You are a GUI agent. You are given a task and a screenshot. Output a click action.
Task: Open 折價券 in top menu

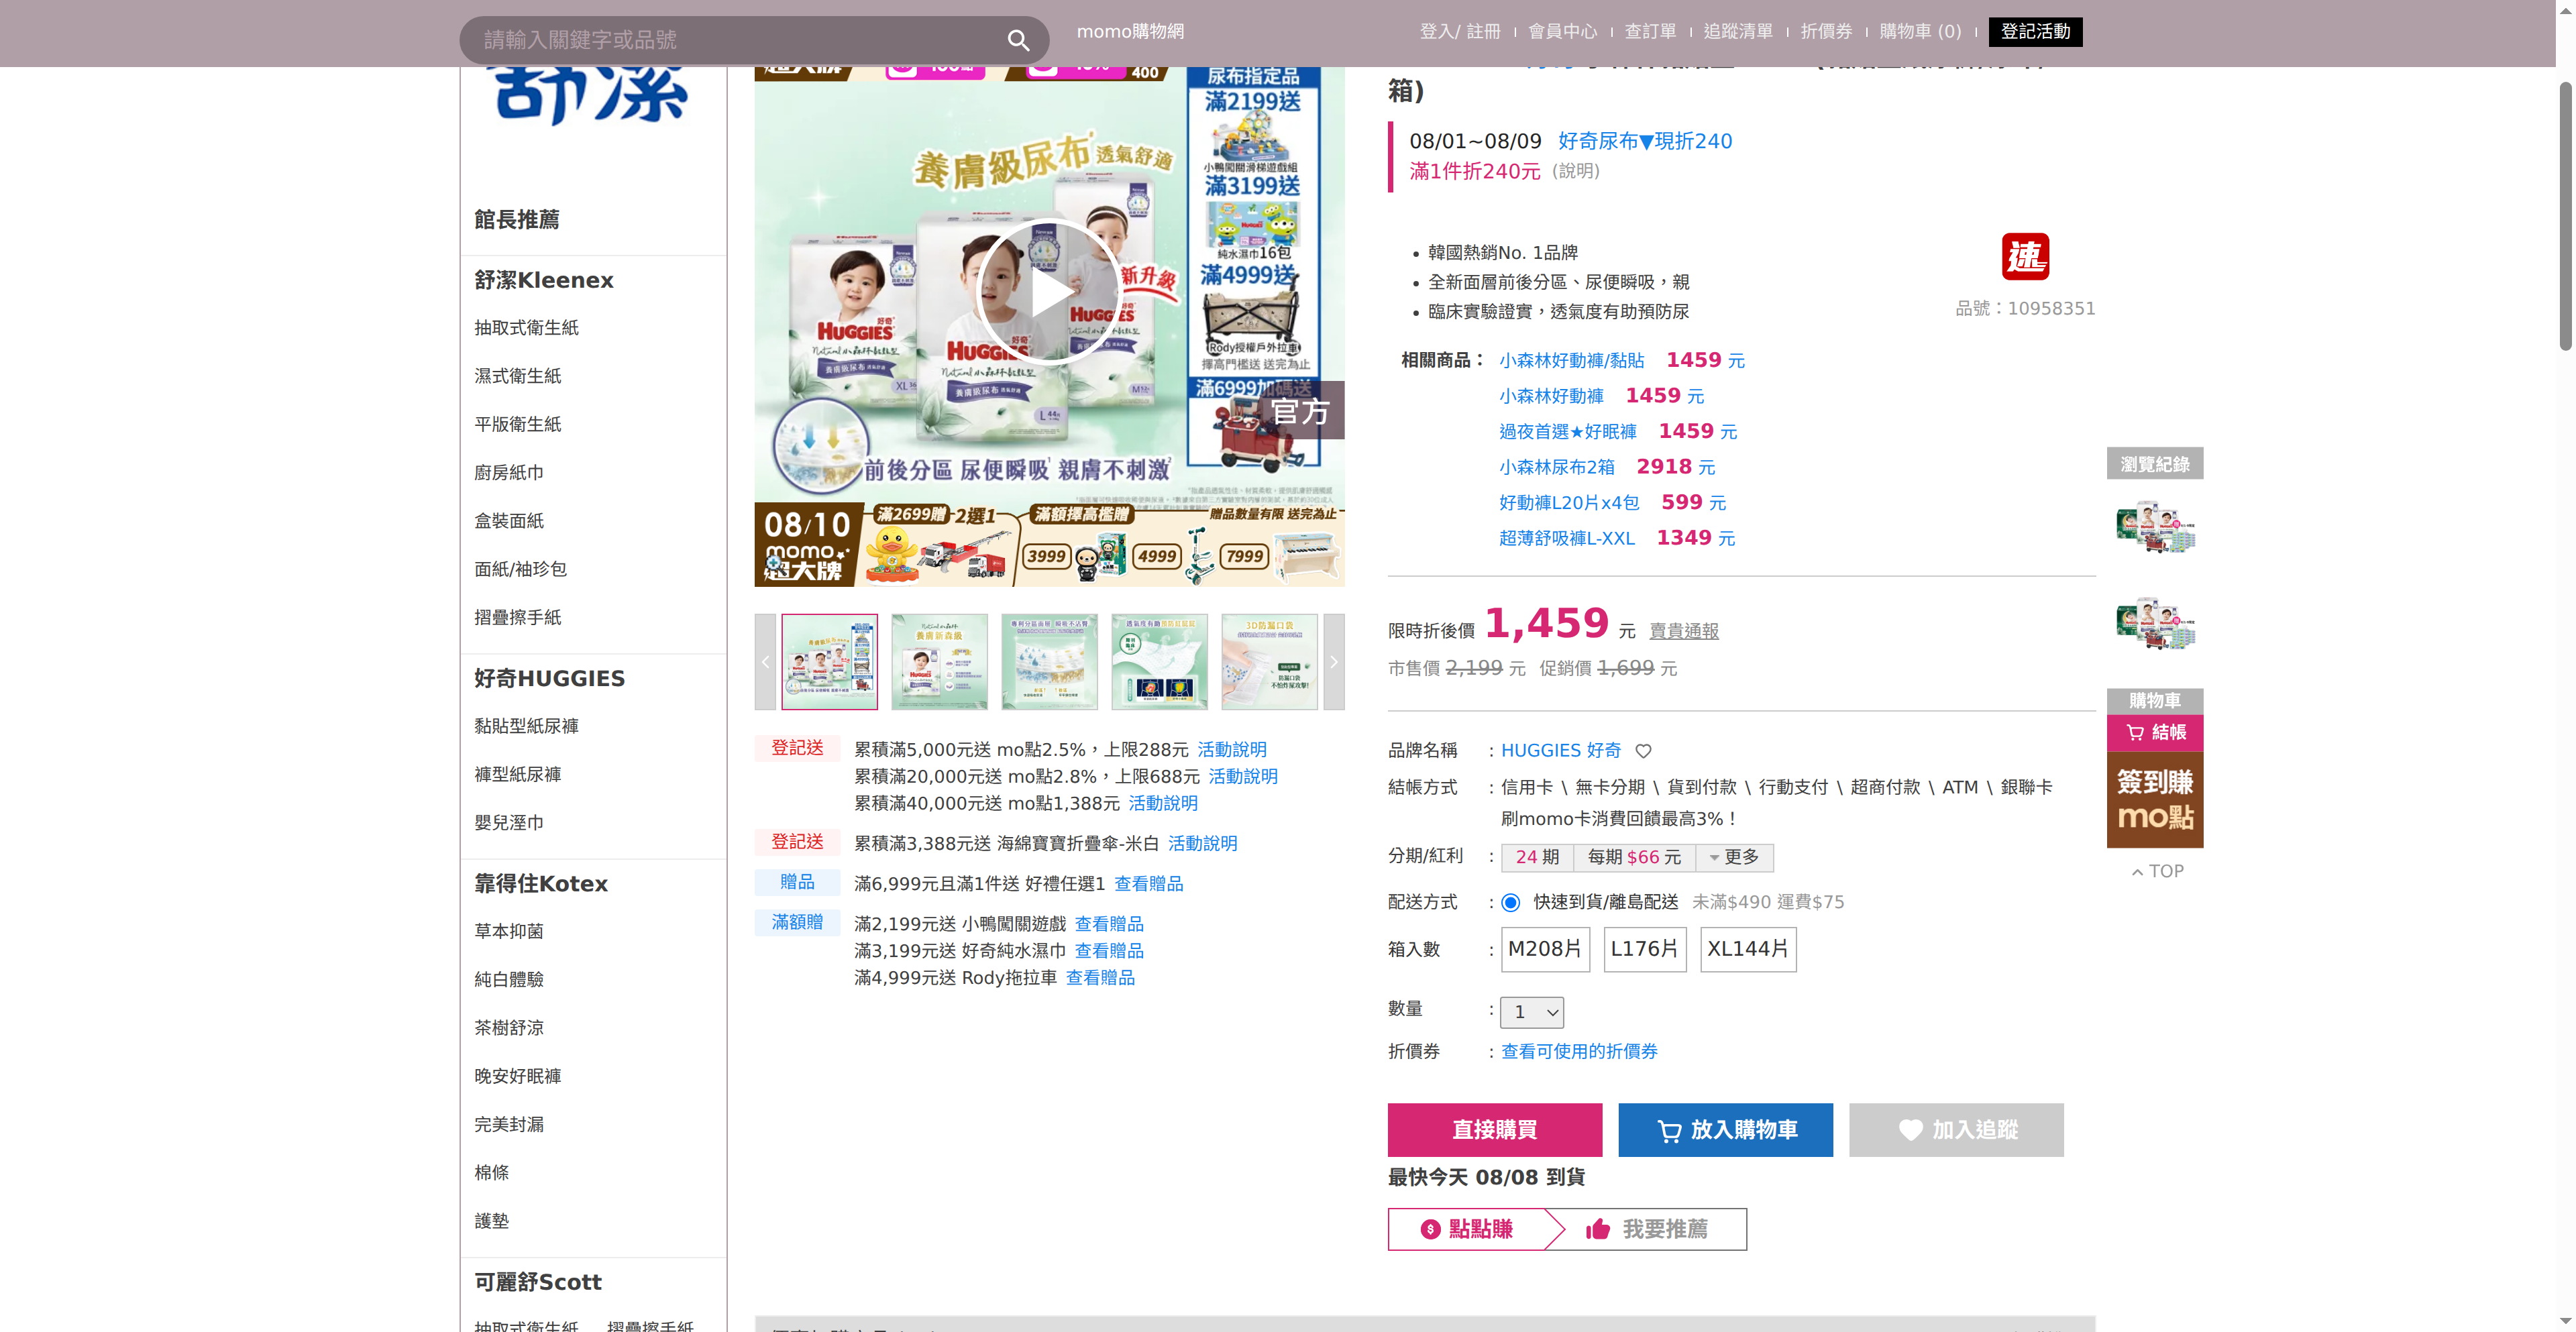pos(1826,32)
